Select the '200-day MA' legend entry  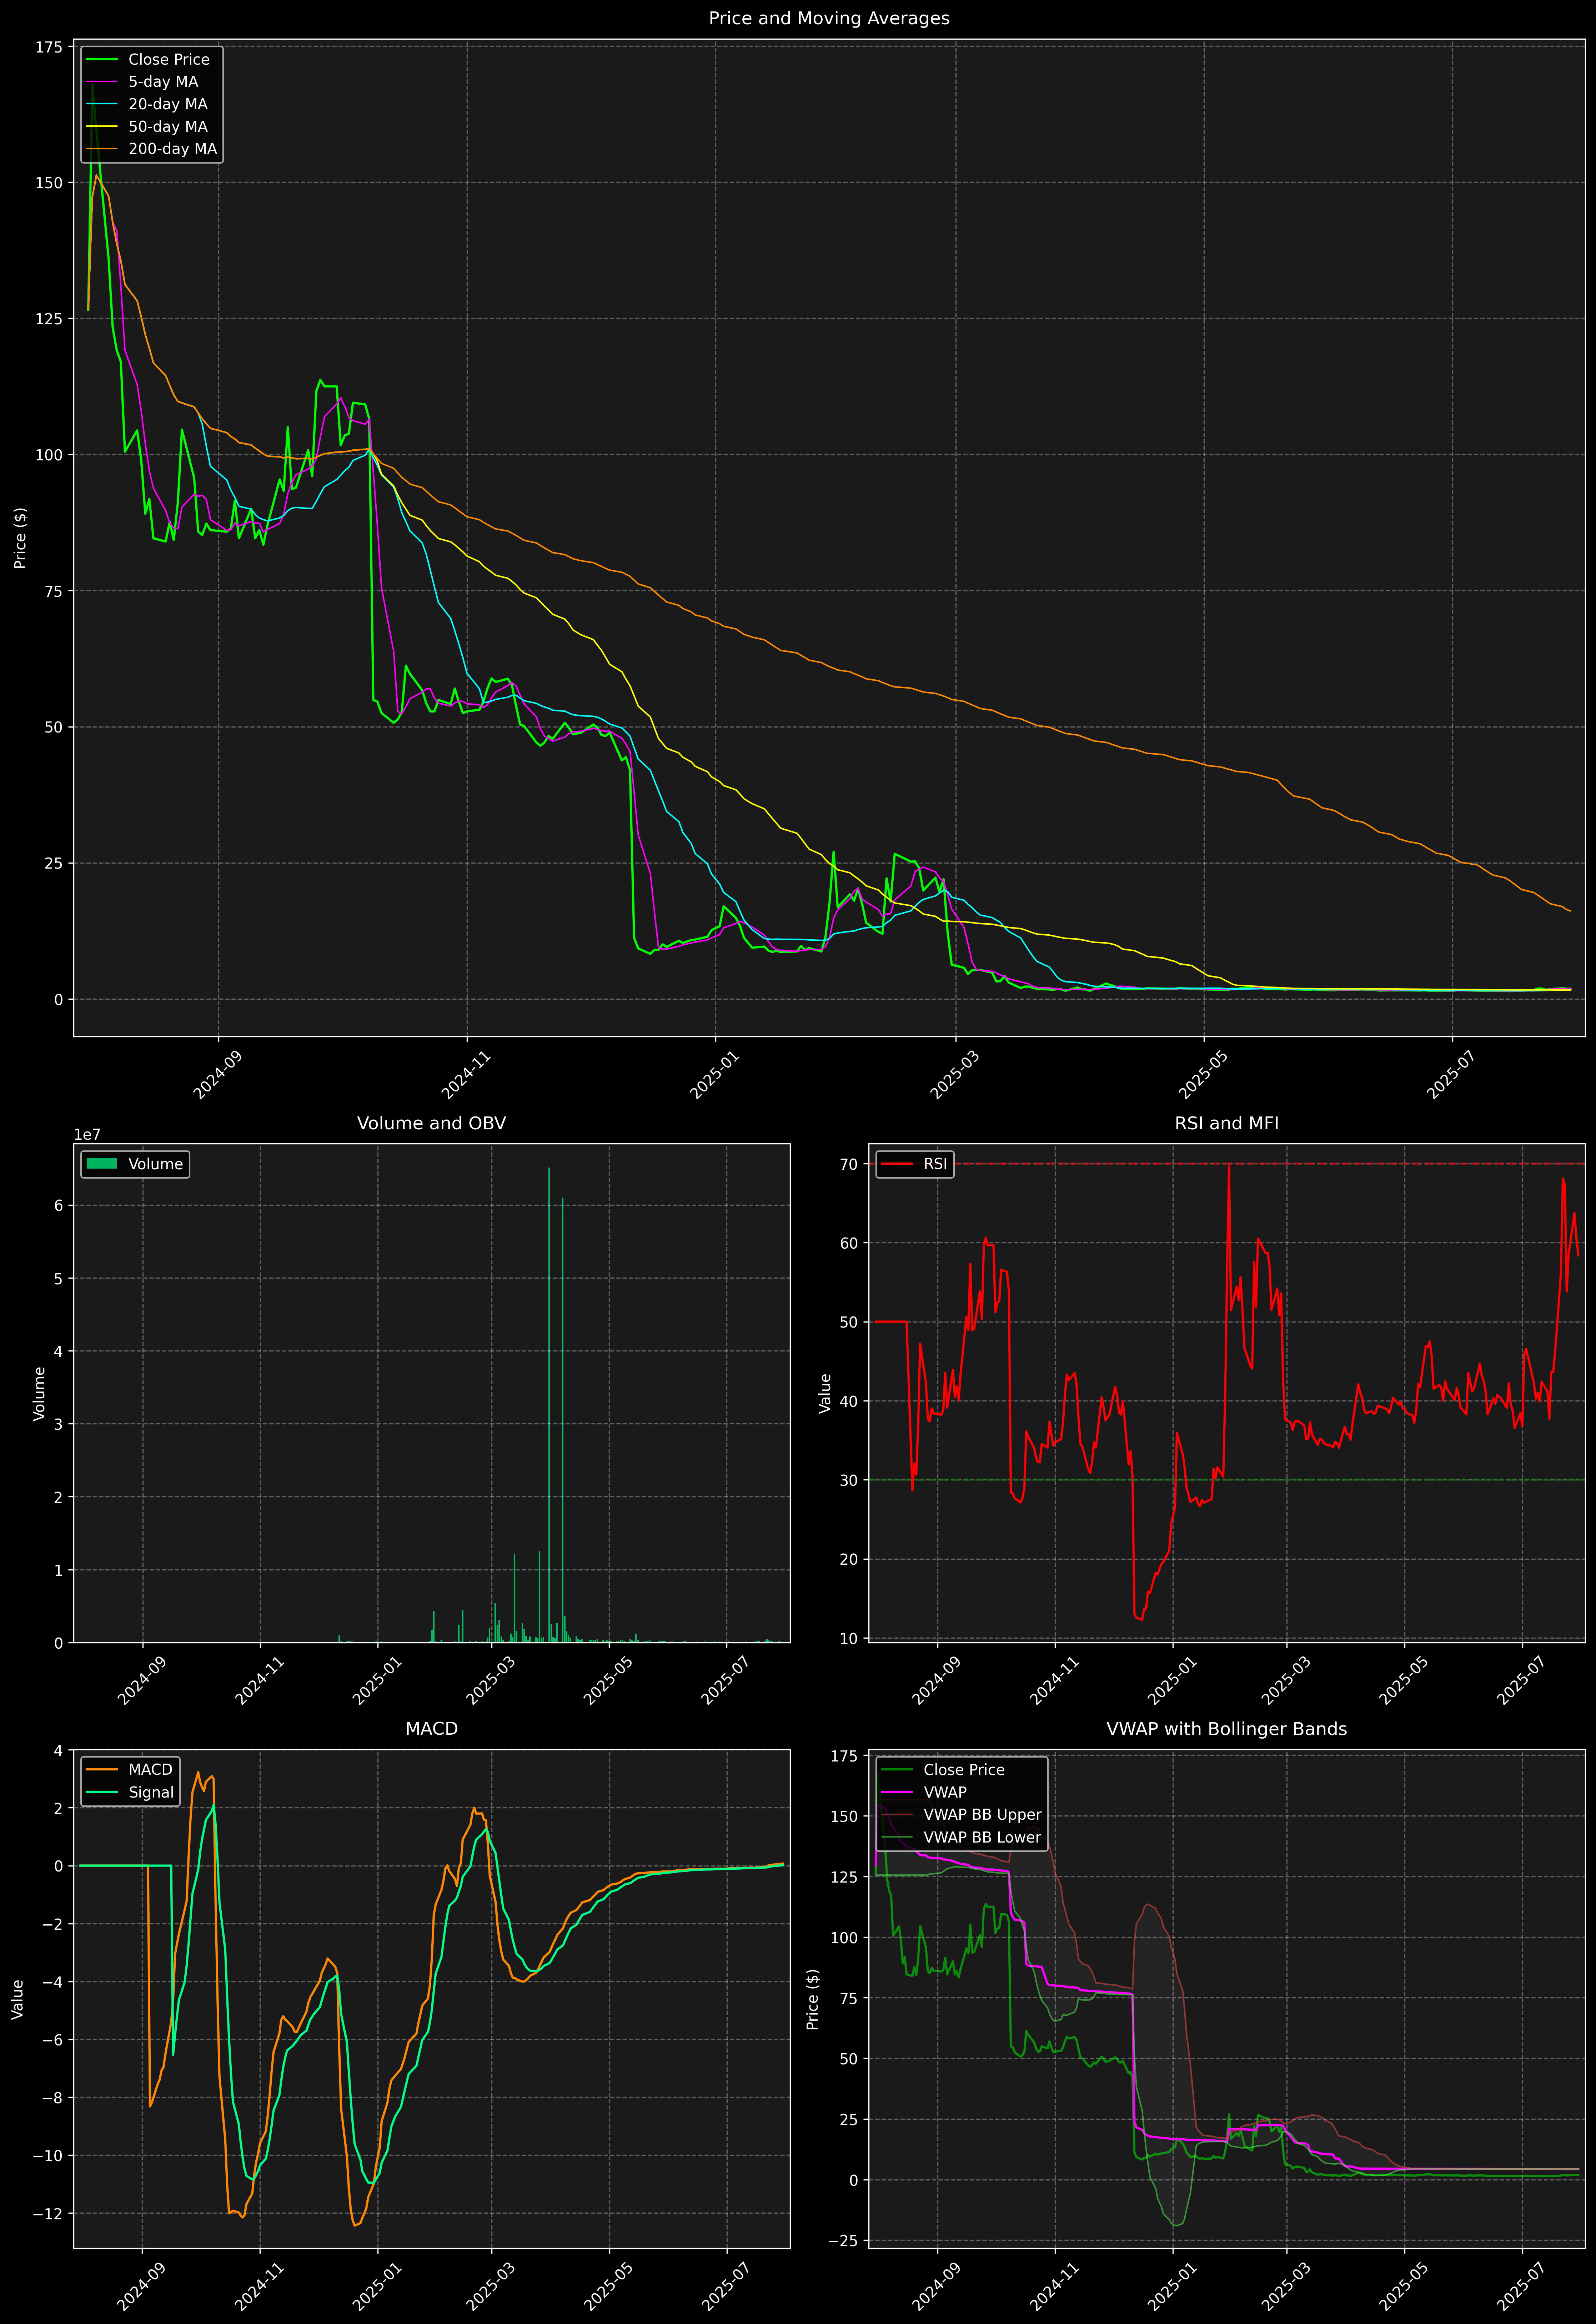(172, 149)
